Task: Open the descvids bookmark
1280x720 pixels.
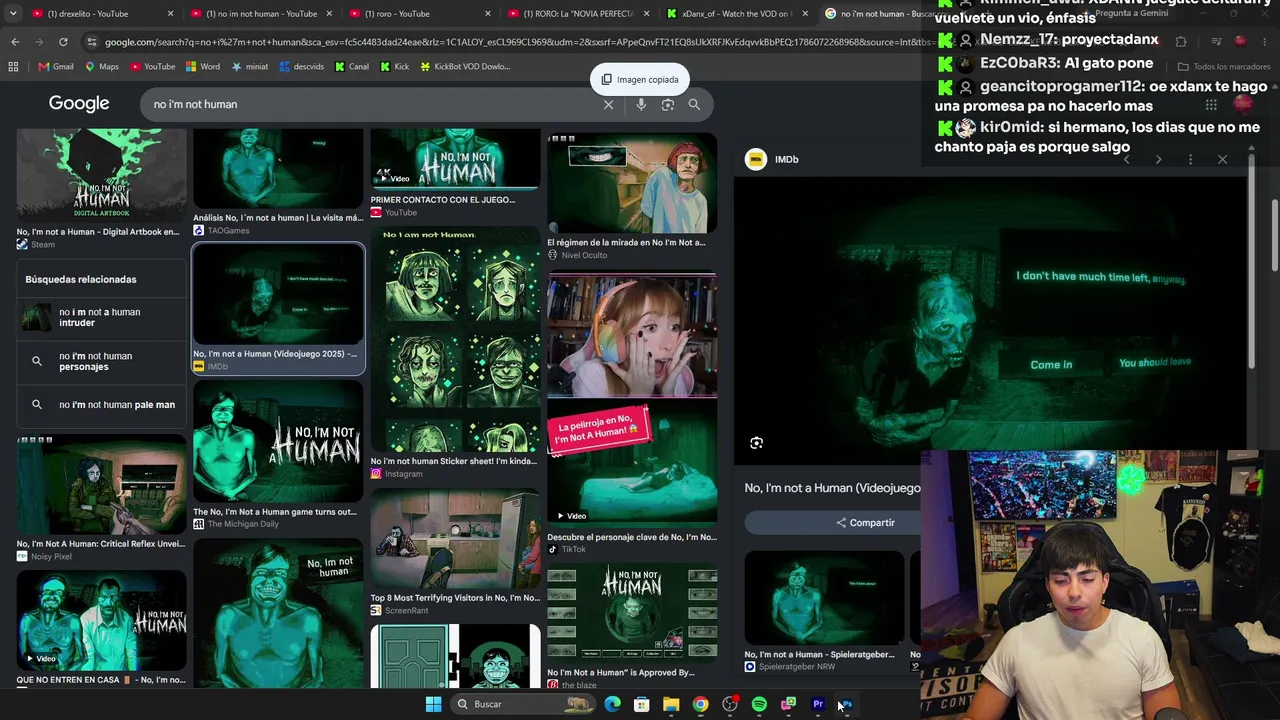Action: point(301,67)
